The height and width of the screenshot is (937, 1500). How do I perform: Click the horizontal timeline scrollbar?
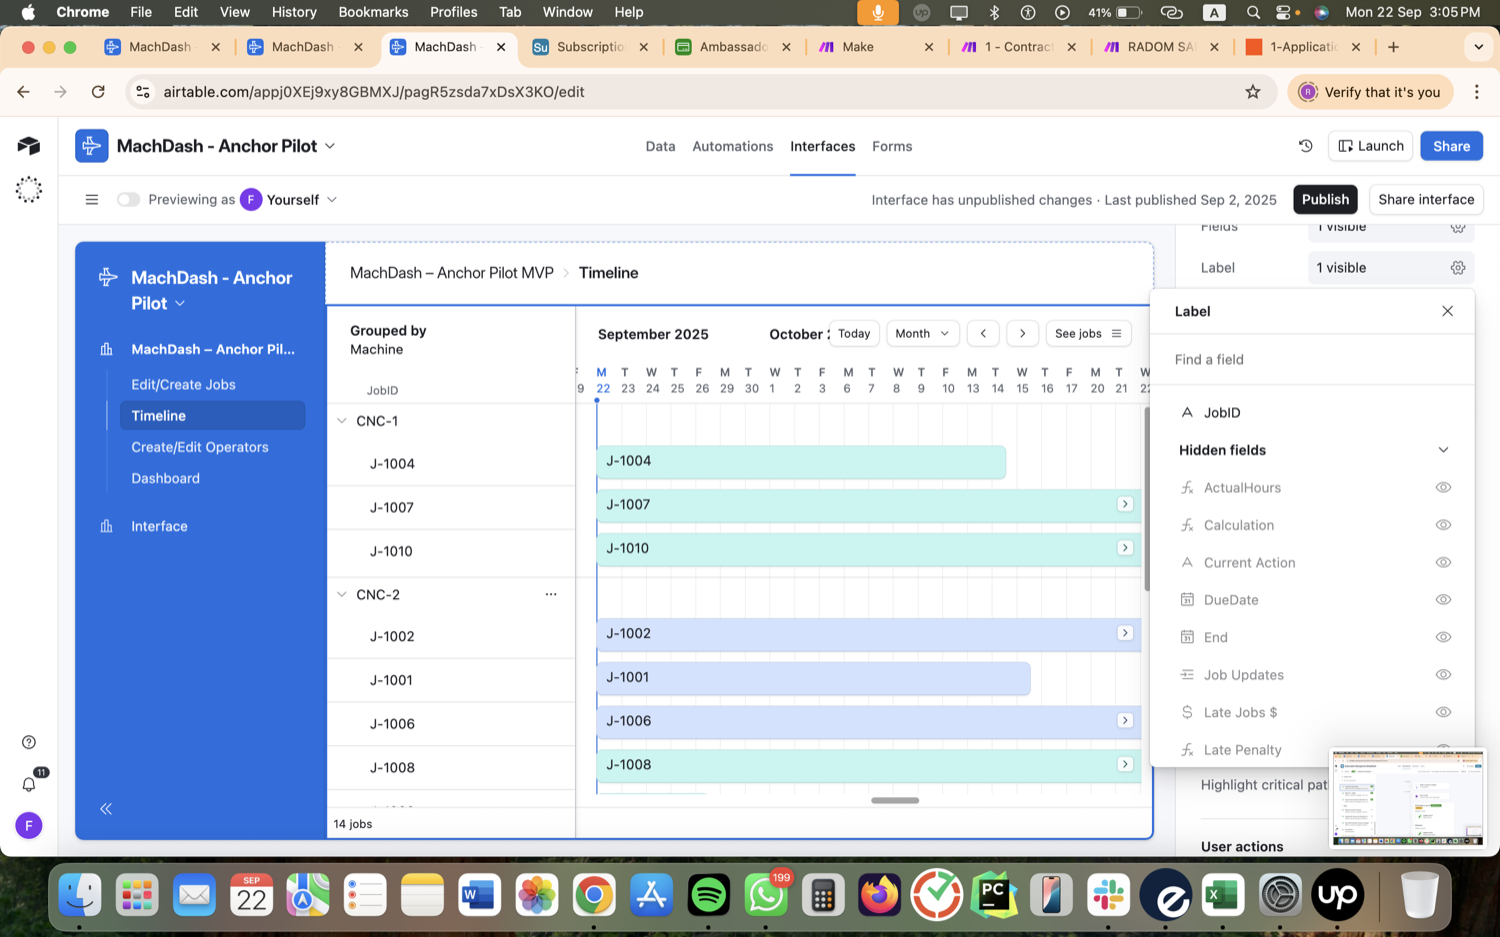895,800
